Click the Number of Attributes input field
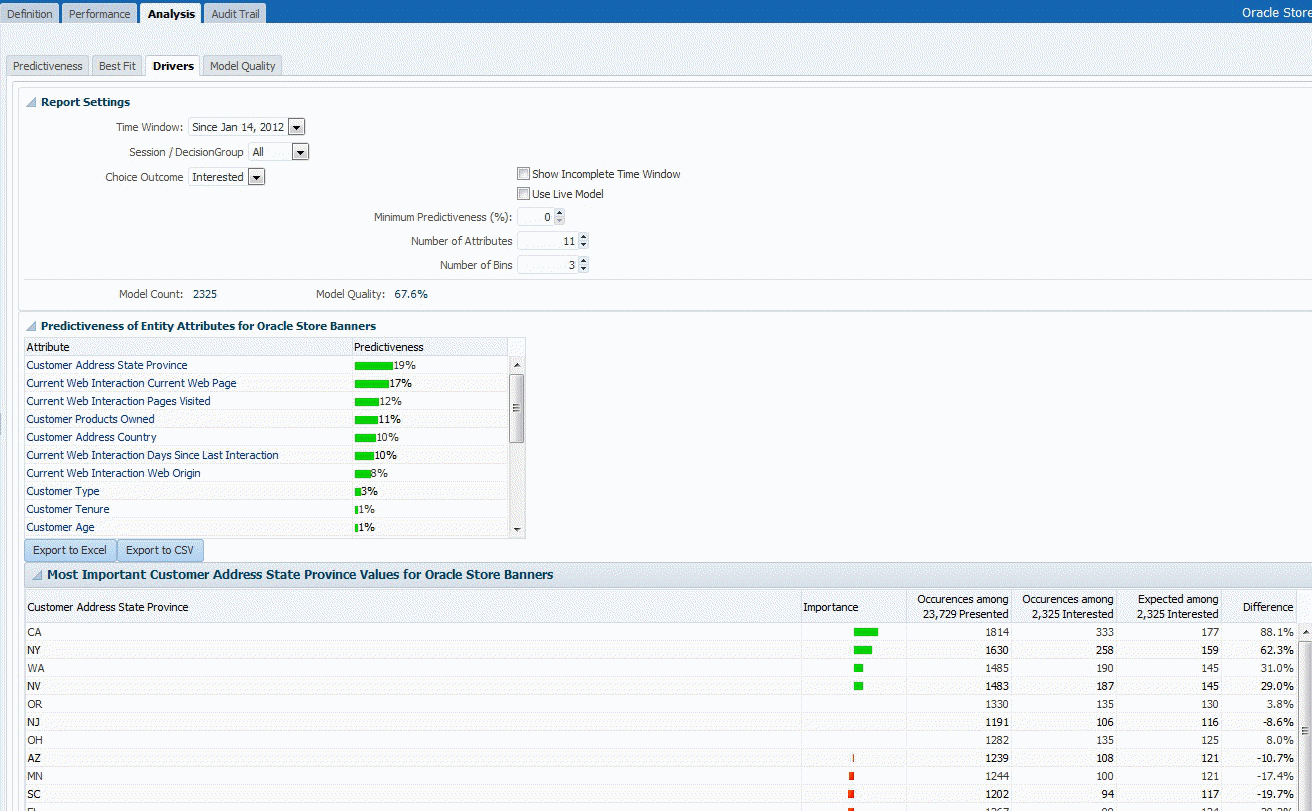This screenshot has width=1312, height=811. point(547,241)
